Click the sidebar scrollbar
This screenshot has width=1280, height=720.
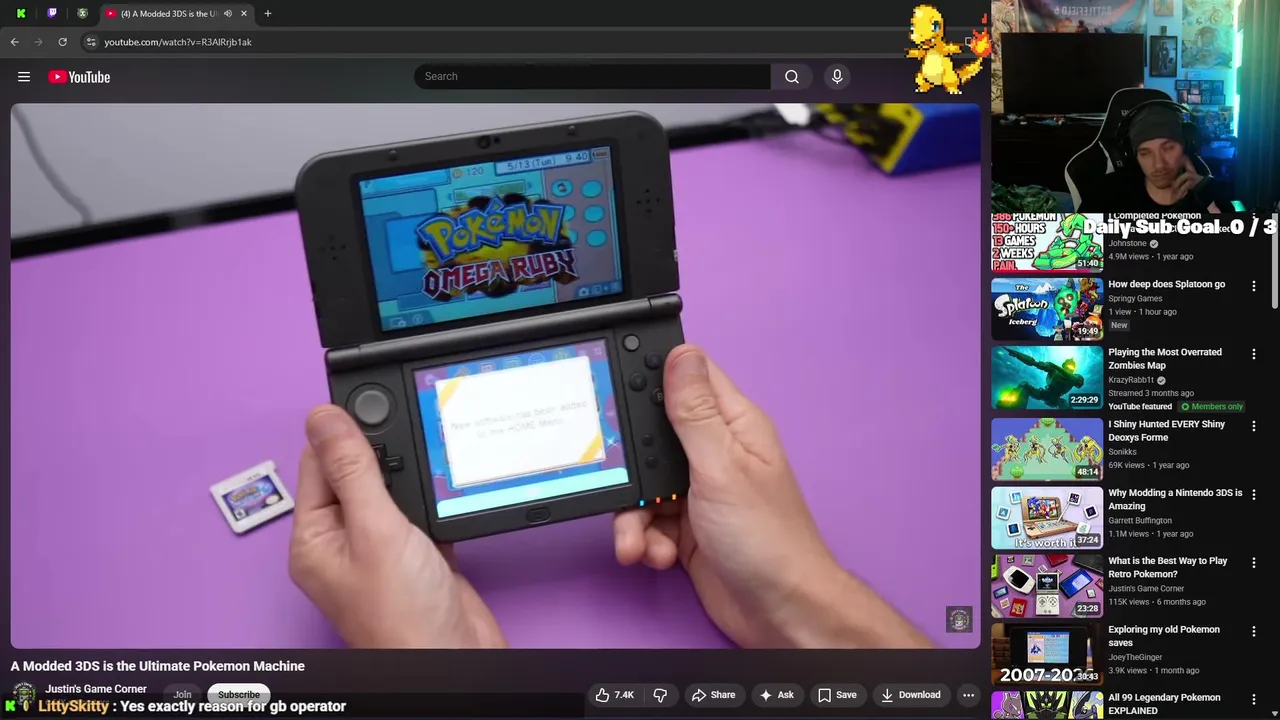tap(1274, 260)
